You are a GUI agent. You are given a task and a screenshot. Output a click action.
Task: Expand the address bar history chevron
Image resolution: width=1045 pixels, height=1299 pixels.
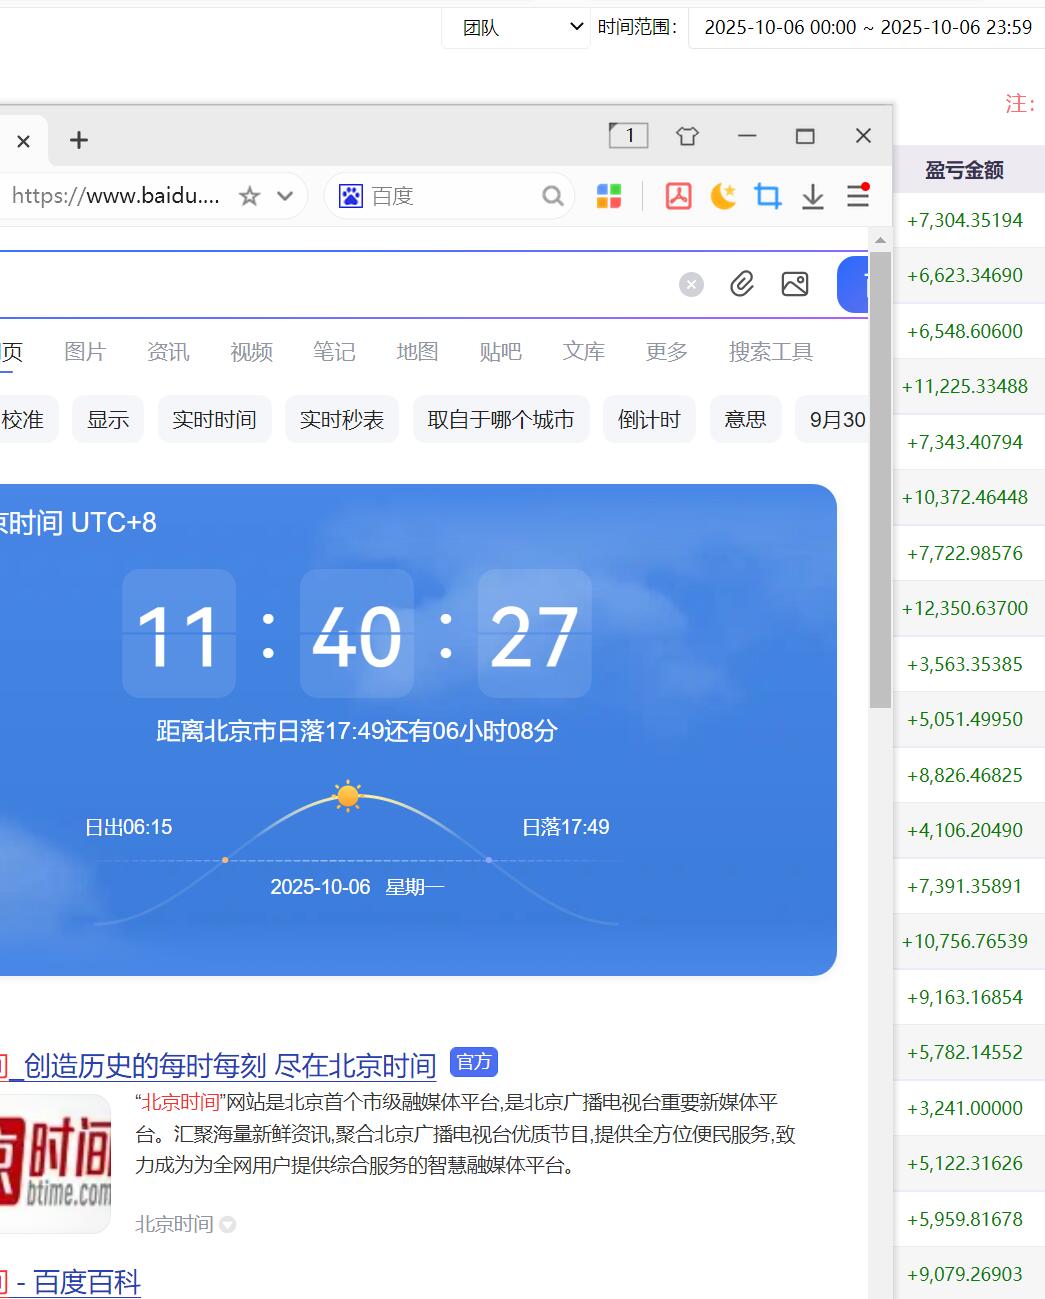[285, 196]
